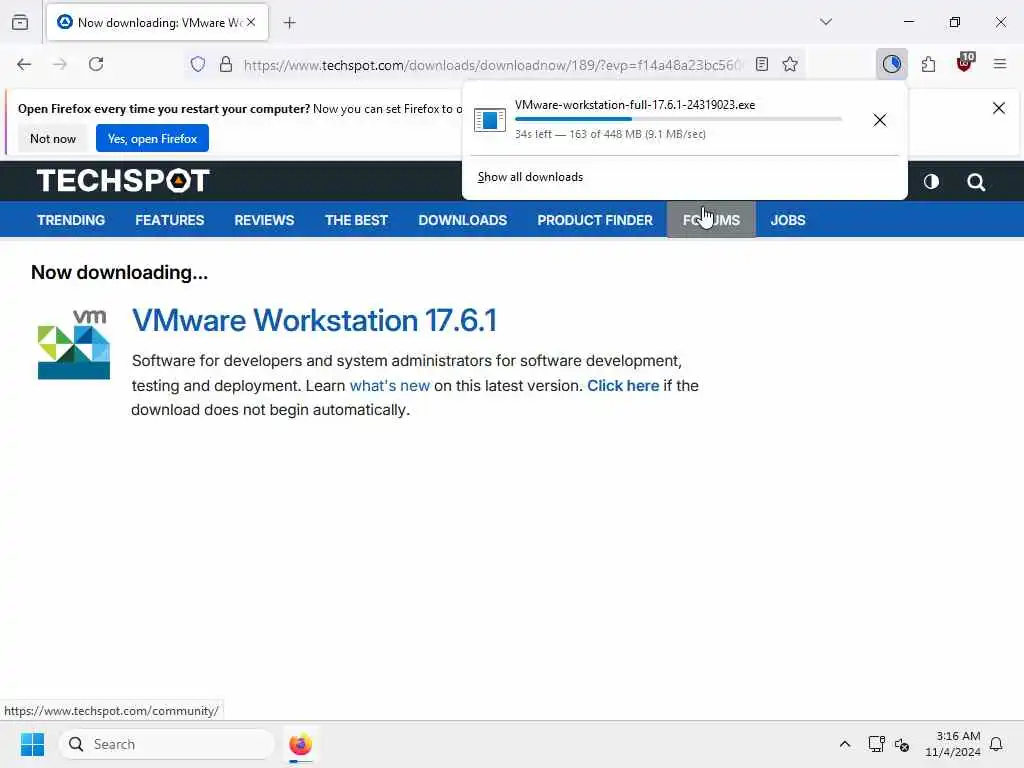1024x768 pixels.
Task: Cancel the VMware workstation download
Action: coord(880,120)
